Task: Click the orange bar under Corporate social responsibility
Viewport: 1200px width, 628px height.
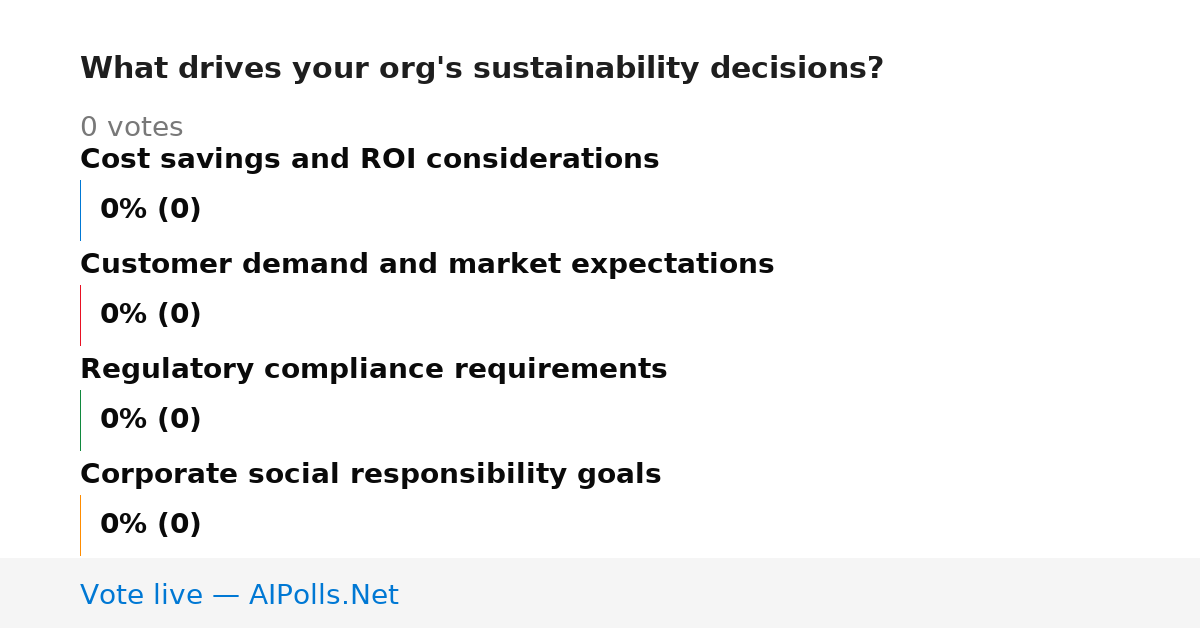Action: click(x=80, y=525)
